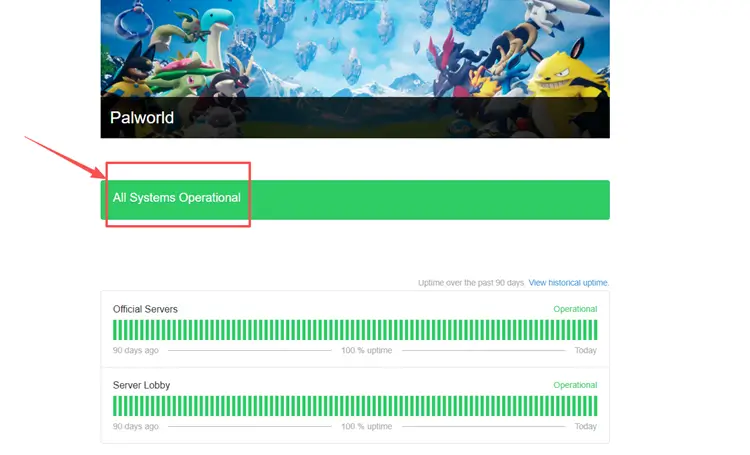Click the Server Lobby 'Operational' status
The width and height of the screenshot is (750, 455).
(575, 385)
